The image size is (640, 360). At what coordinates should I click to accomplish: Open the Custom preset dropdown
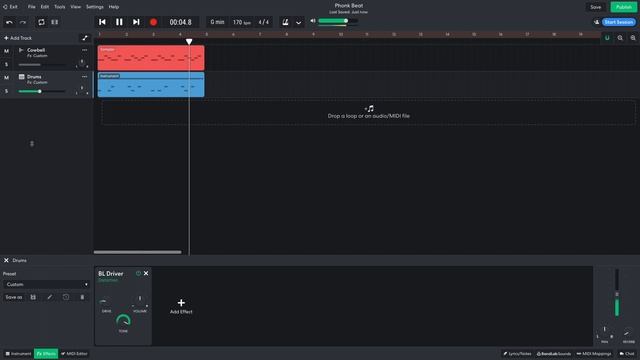(46, 284)
